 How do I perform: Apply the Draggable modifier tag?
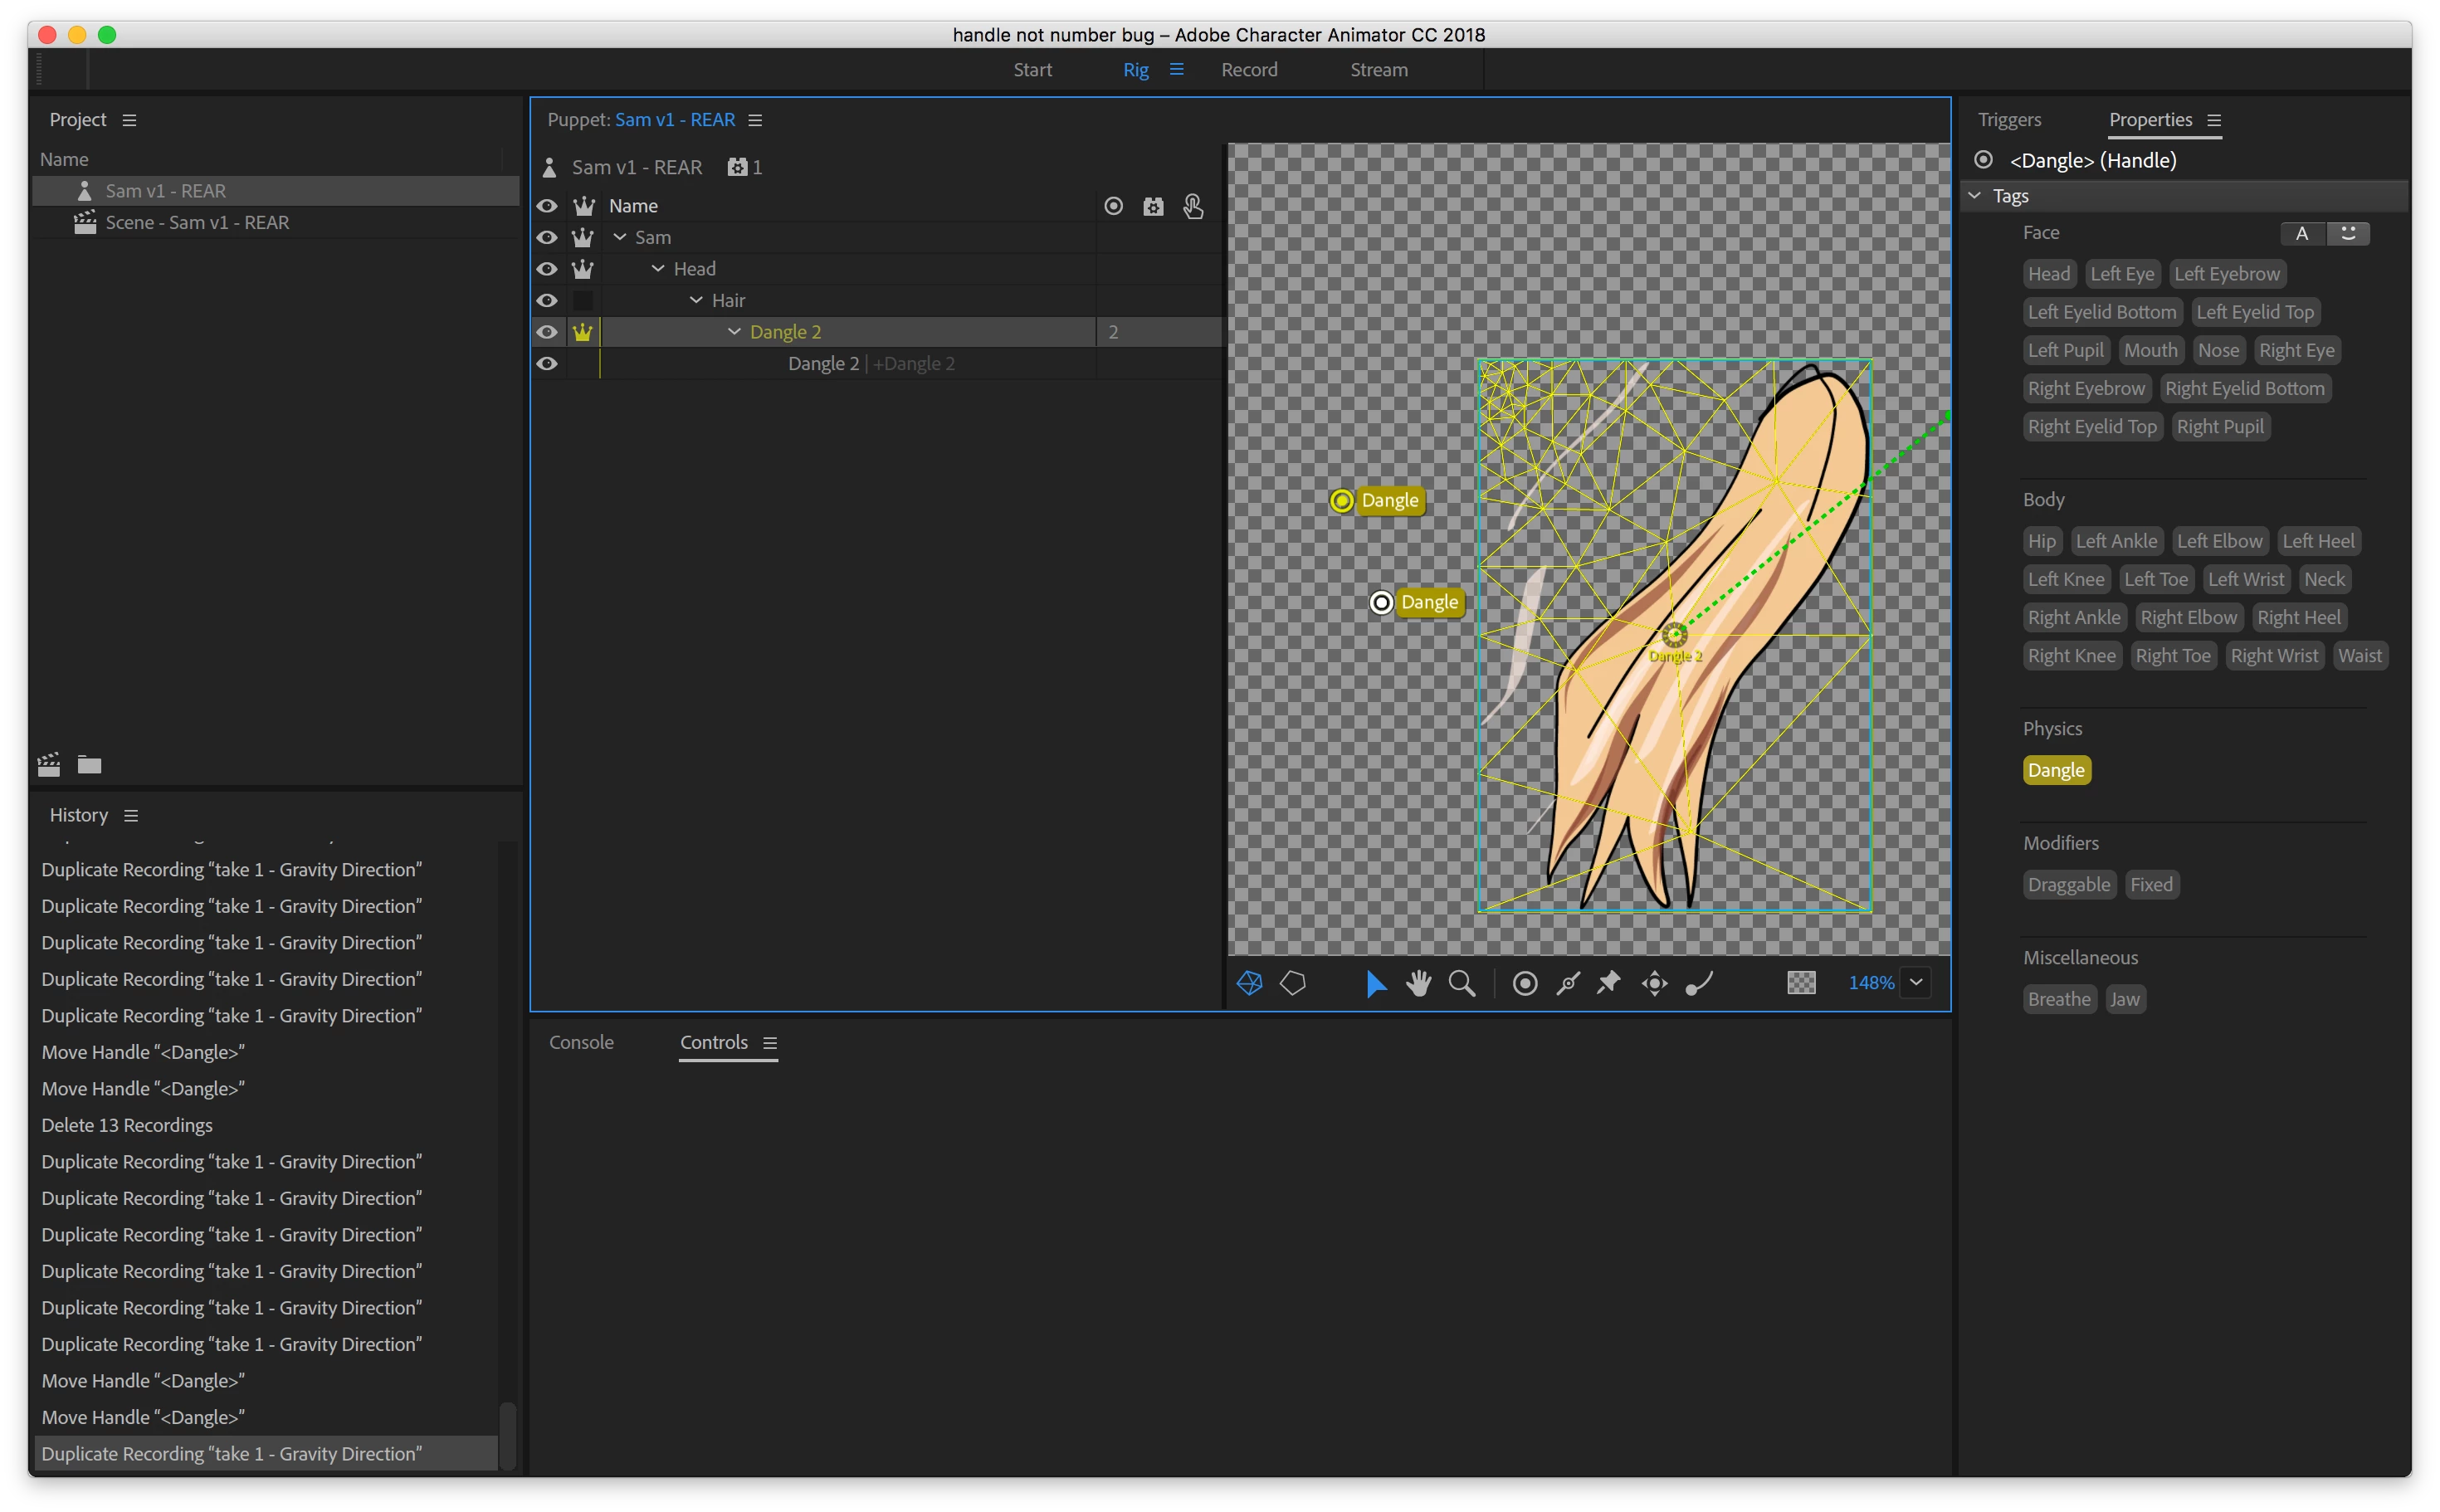pos(2068,885)
